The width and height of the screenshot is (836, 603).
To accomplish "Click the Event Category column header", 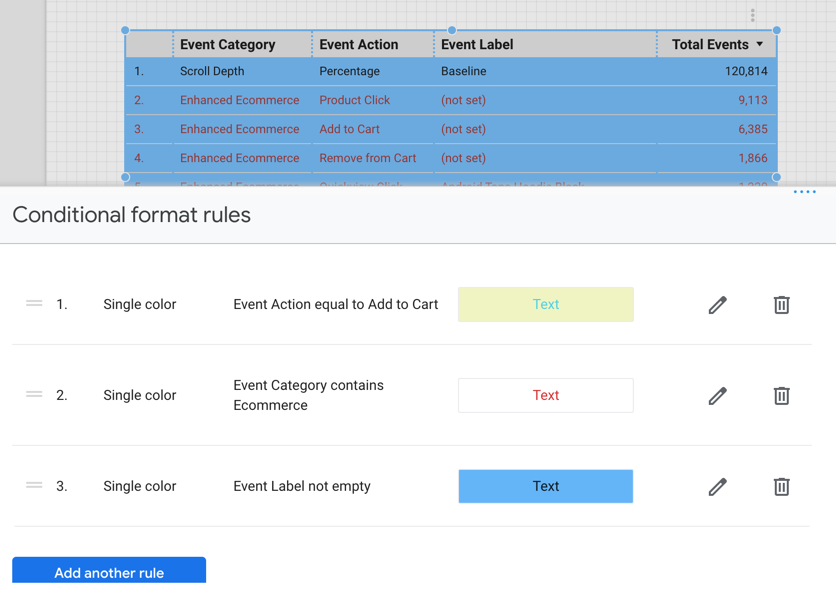I will [x=227, y=44].
